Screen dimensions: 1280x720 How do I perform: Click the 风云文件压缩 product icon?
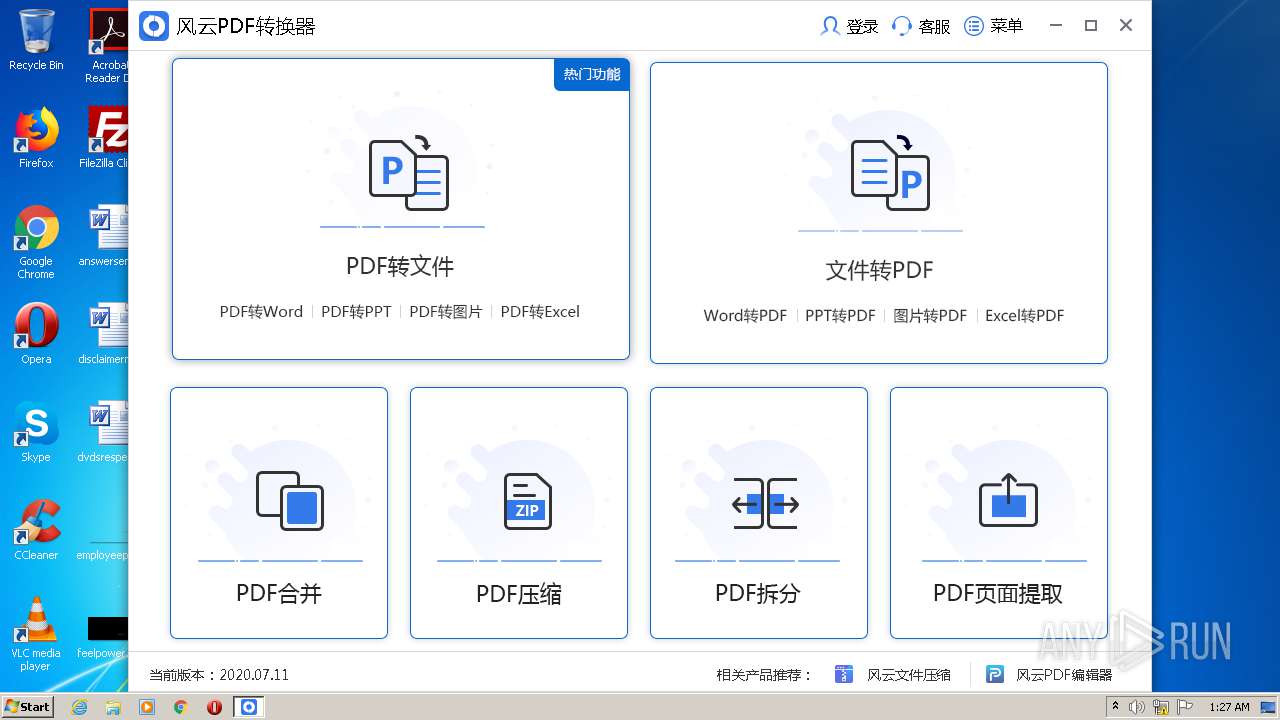coord(844,674)
